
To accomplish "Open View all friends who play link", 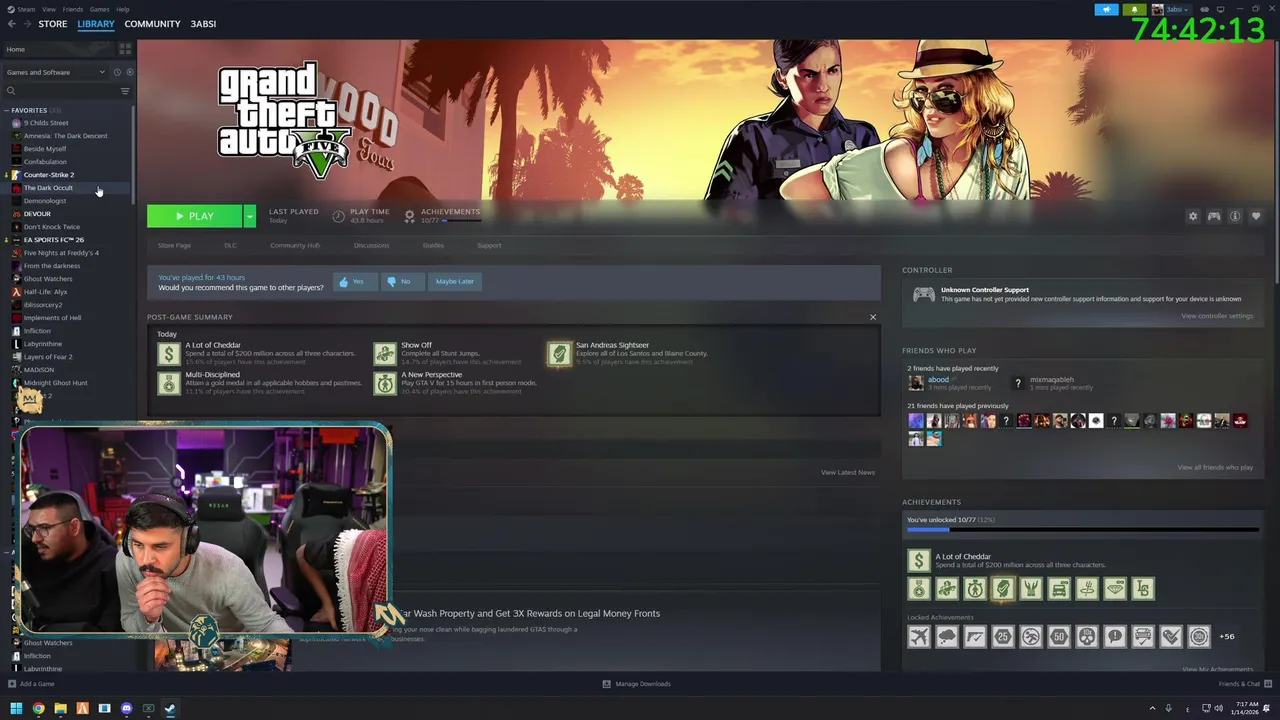I will click(1215, 467).
